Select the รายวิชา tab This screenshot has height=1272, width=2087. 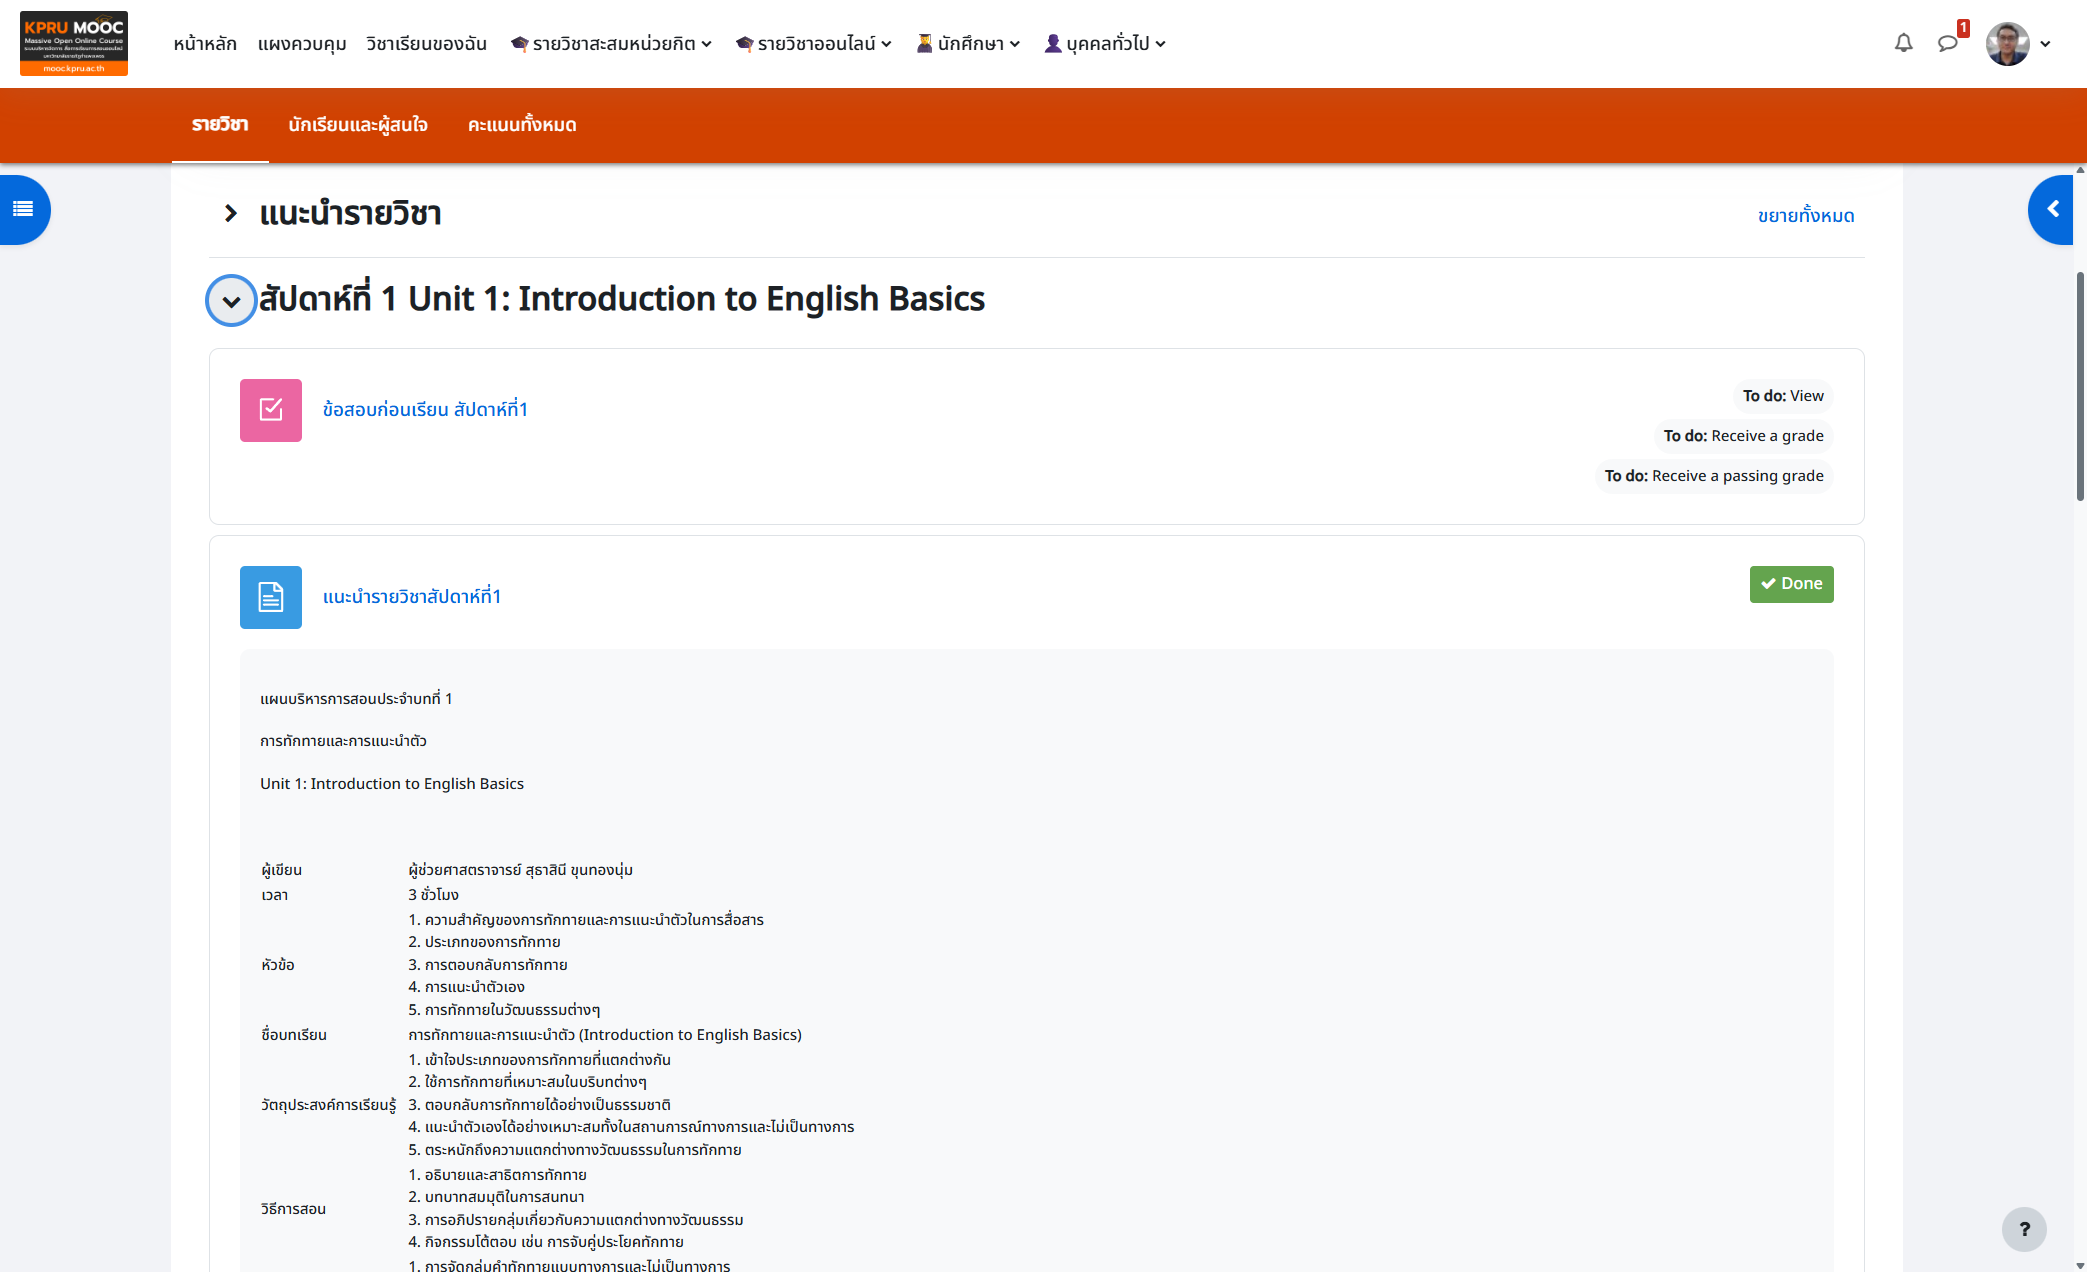tap(220, 125)
